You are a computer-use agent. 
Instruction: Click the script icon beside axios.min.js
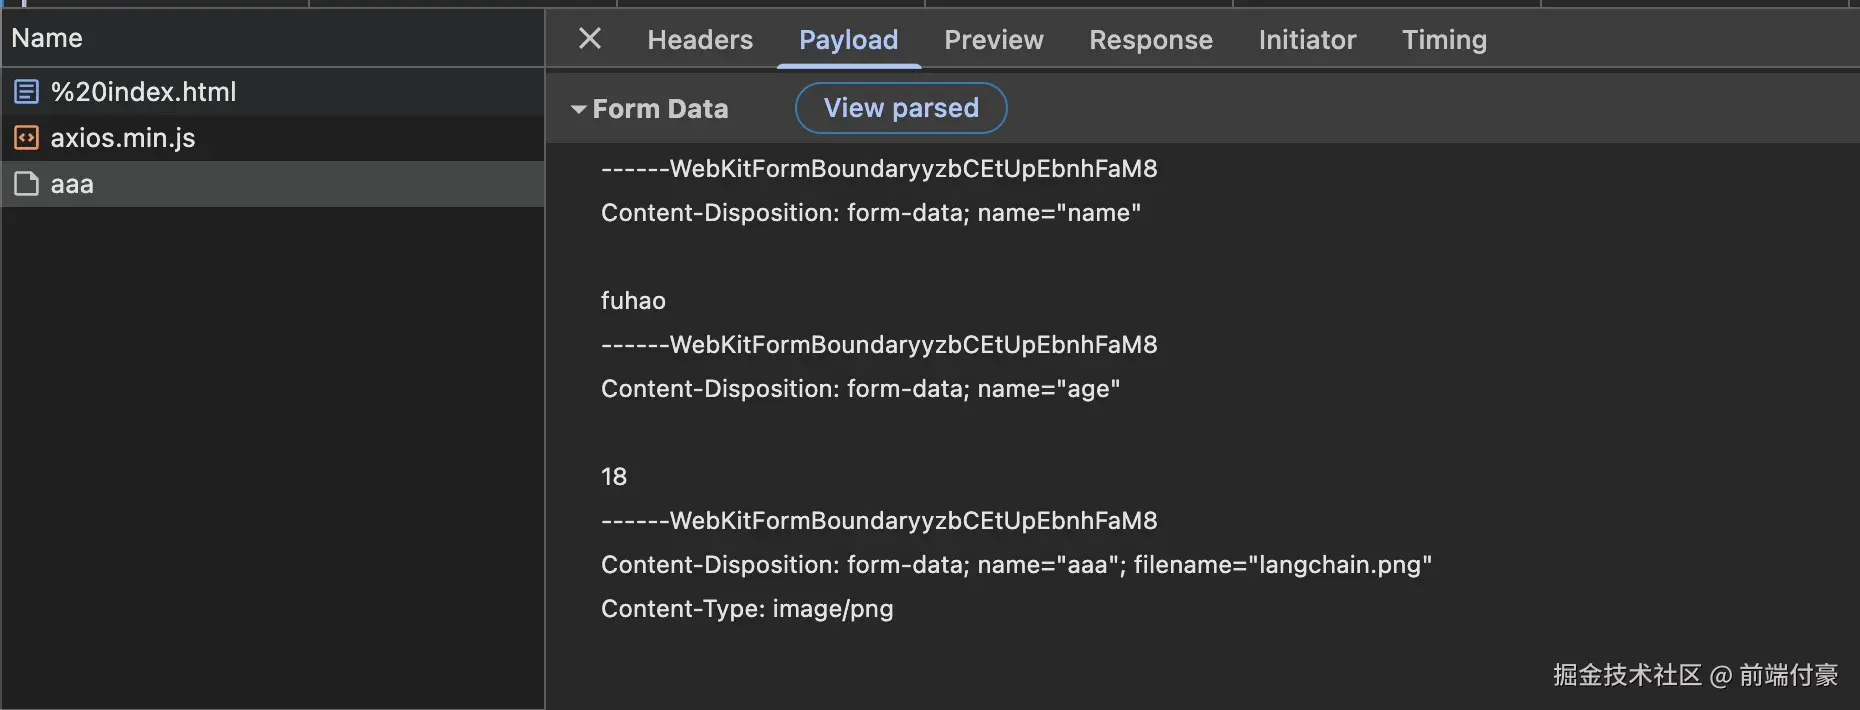[x=26, y=138]
